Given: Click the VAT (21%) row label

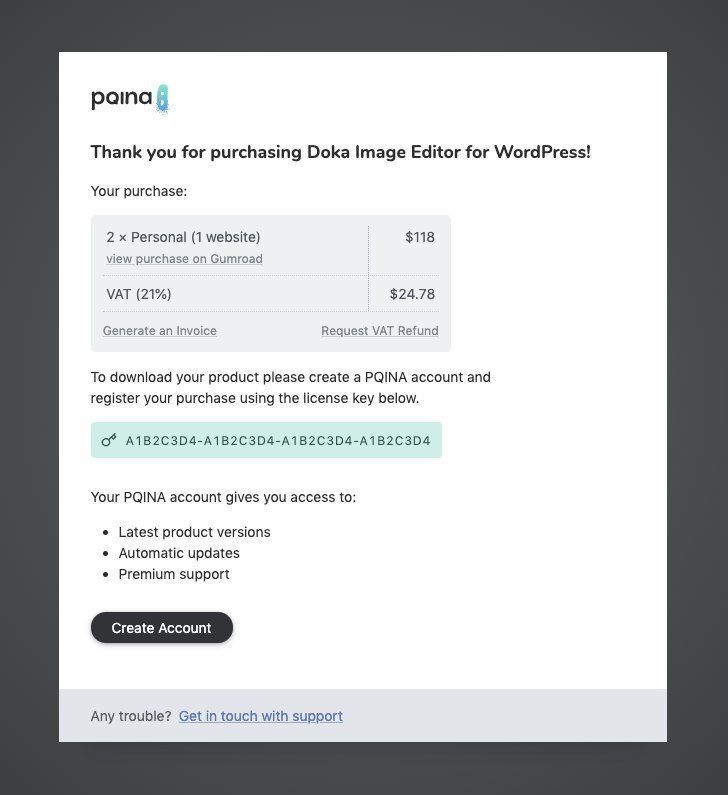Looking at the screenshot, I should pyautogui.click(x=139, y=294).
